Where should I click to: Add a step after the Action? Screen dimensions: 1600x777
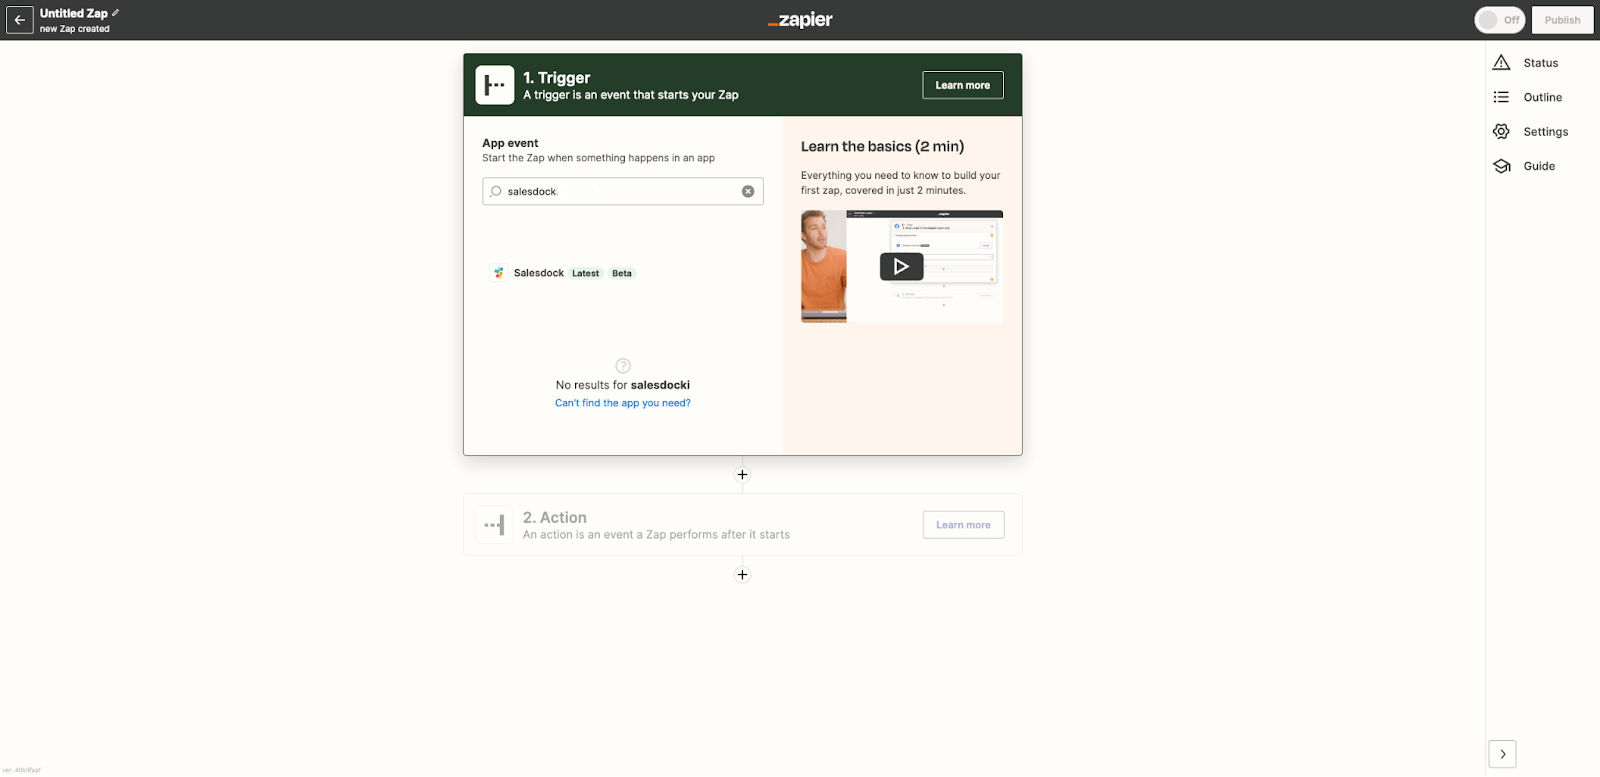(742, 575)
